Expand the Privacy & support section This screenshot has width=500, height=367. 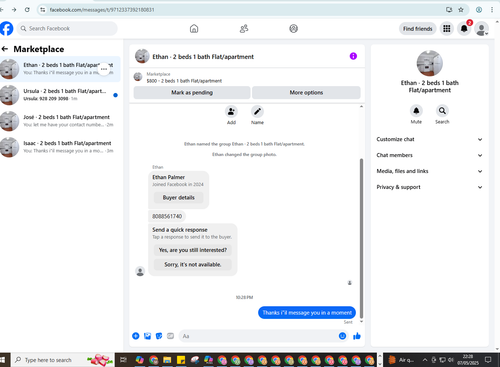[x=430, y=187]
